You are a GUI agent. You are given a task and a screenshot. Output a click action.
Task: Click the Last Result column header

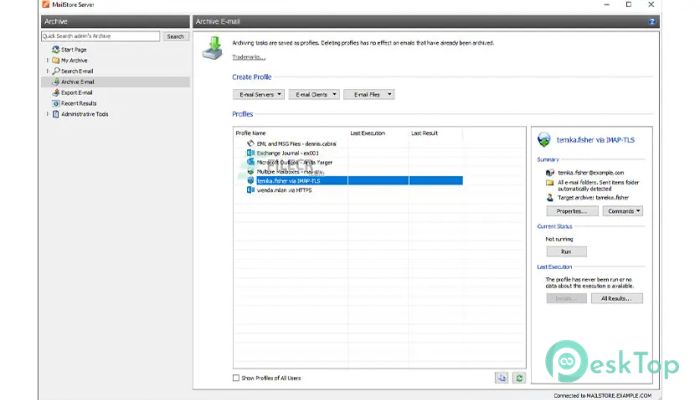[424, 133]
